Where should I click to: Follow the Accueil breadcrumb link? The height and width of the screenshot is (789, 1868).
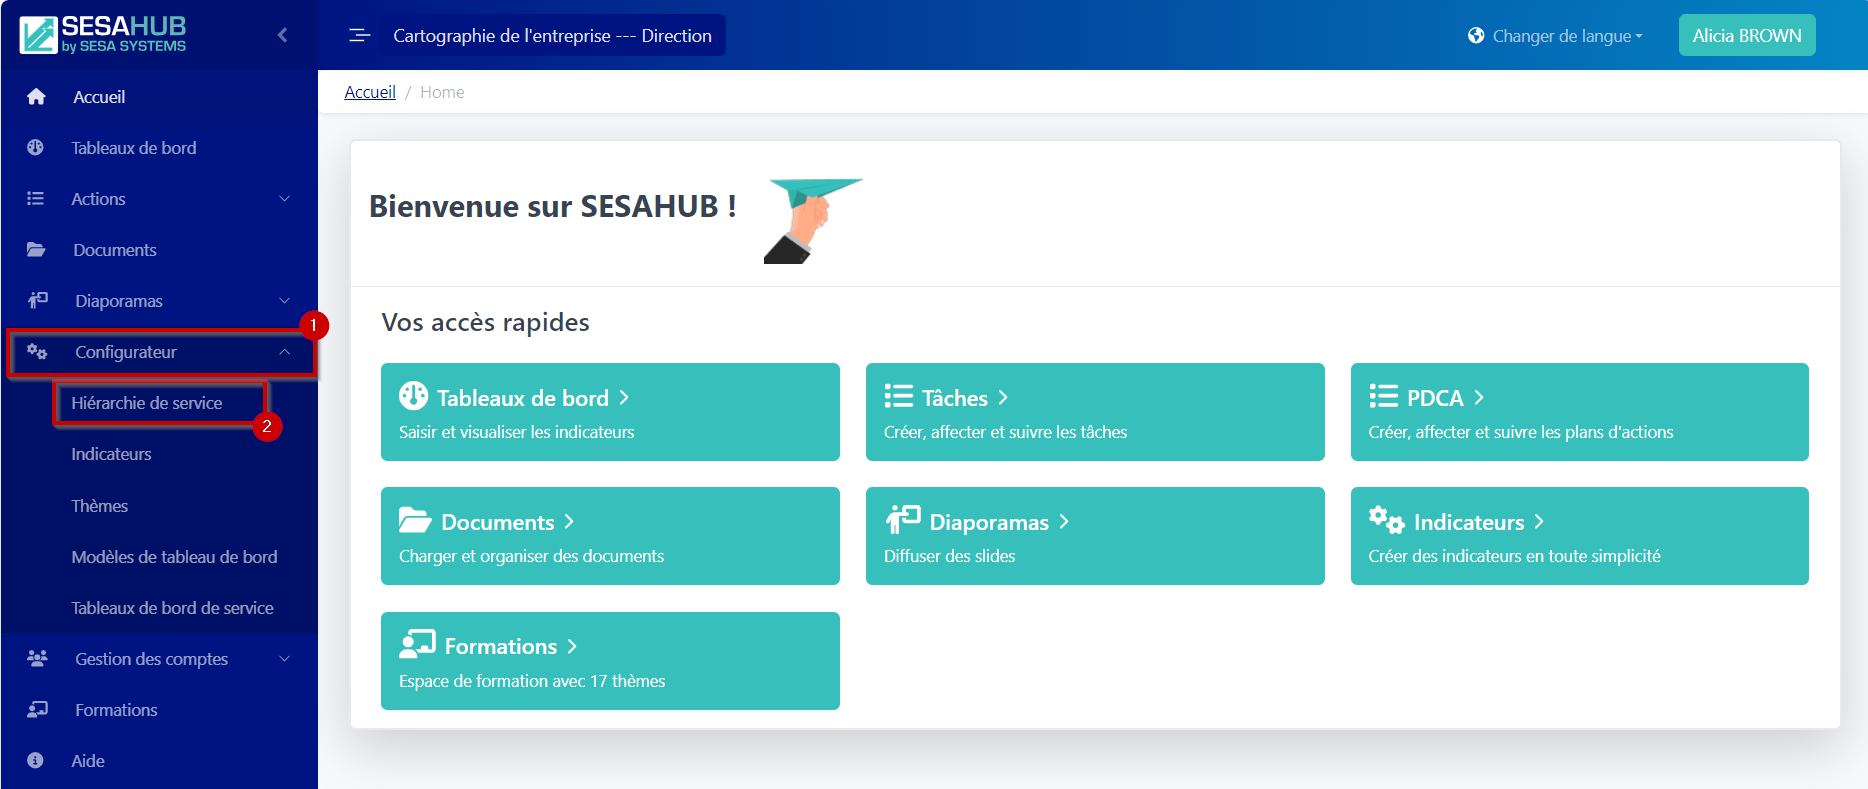370,92
